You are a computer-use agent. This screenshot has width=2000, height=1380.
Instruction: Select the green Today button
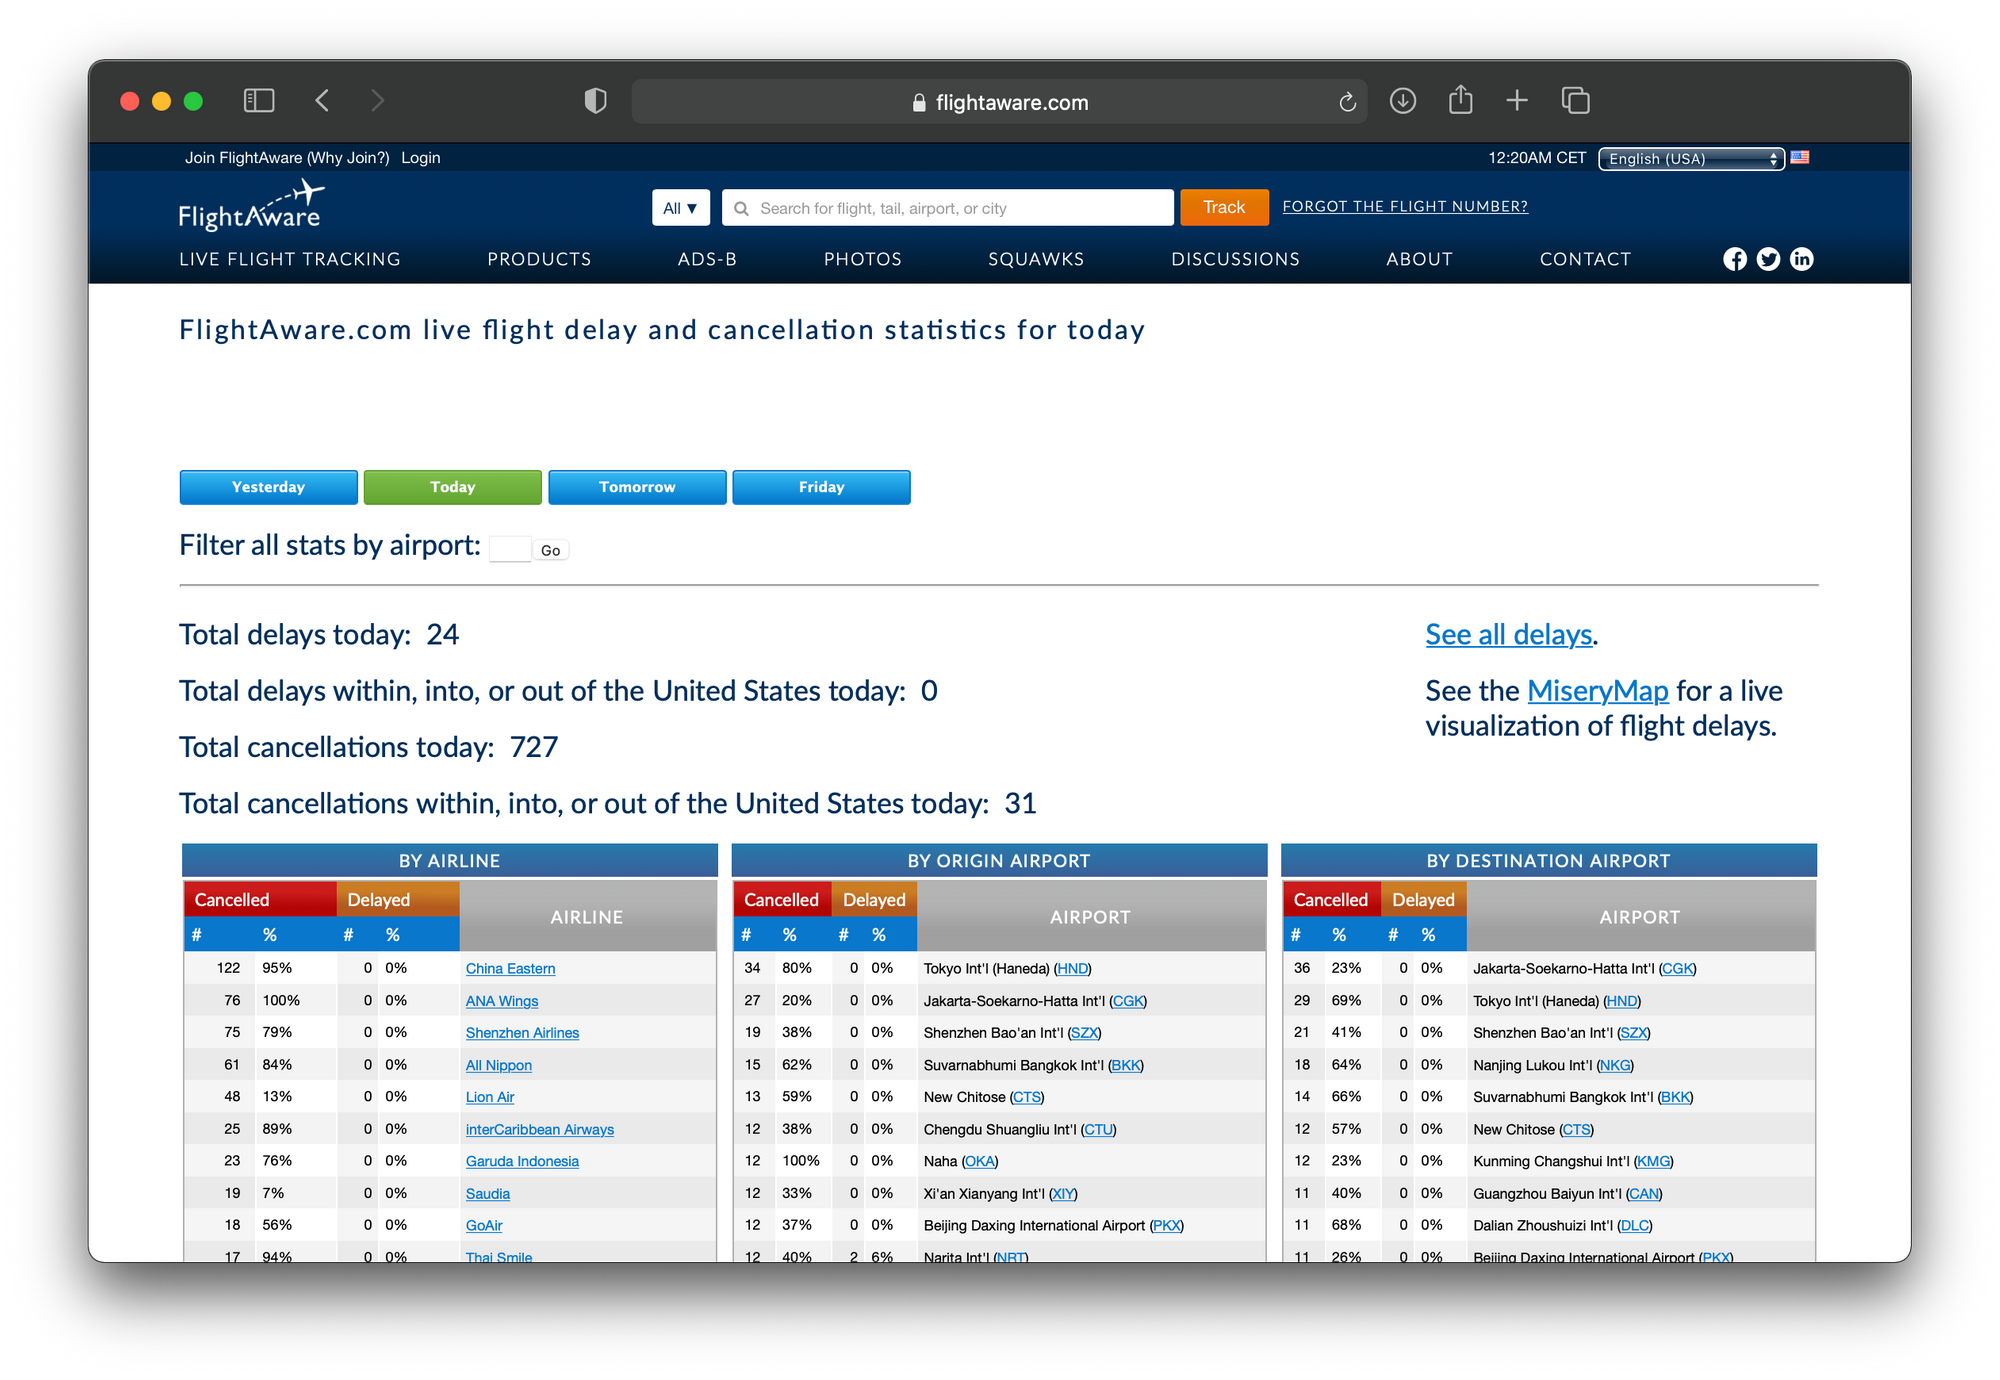(453, 487)
